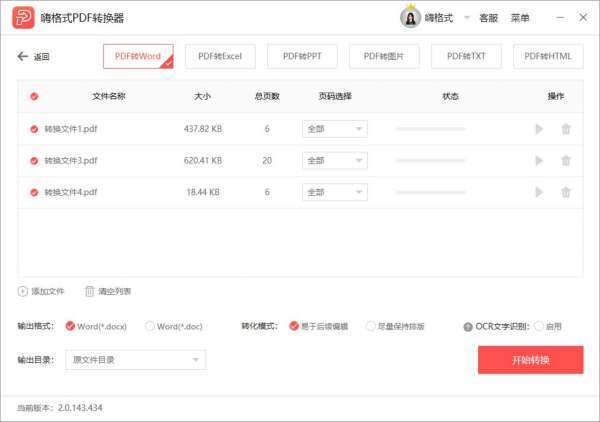The image size is (600, 422).
Task: Click the trash icon for 转换文件4.pdf
Action: [566, 192]
